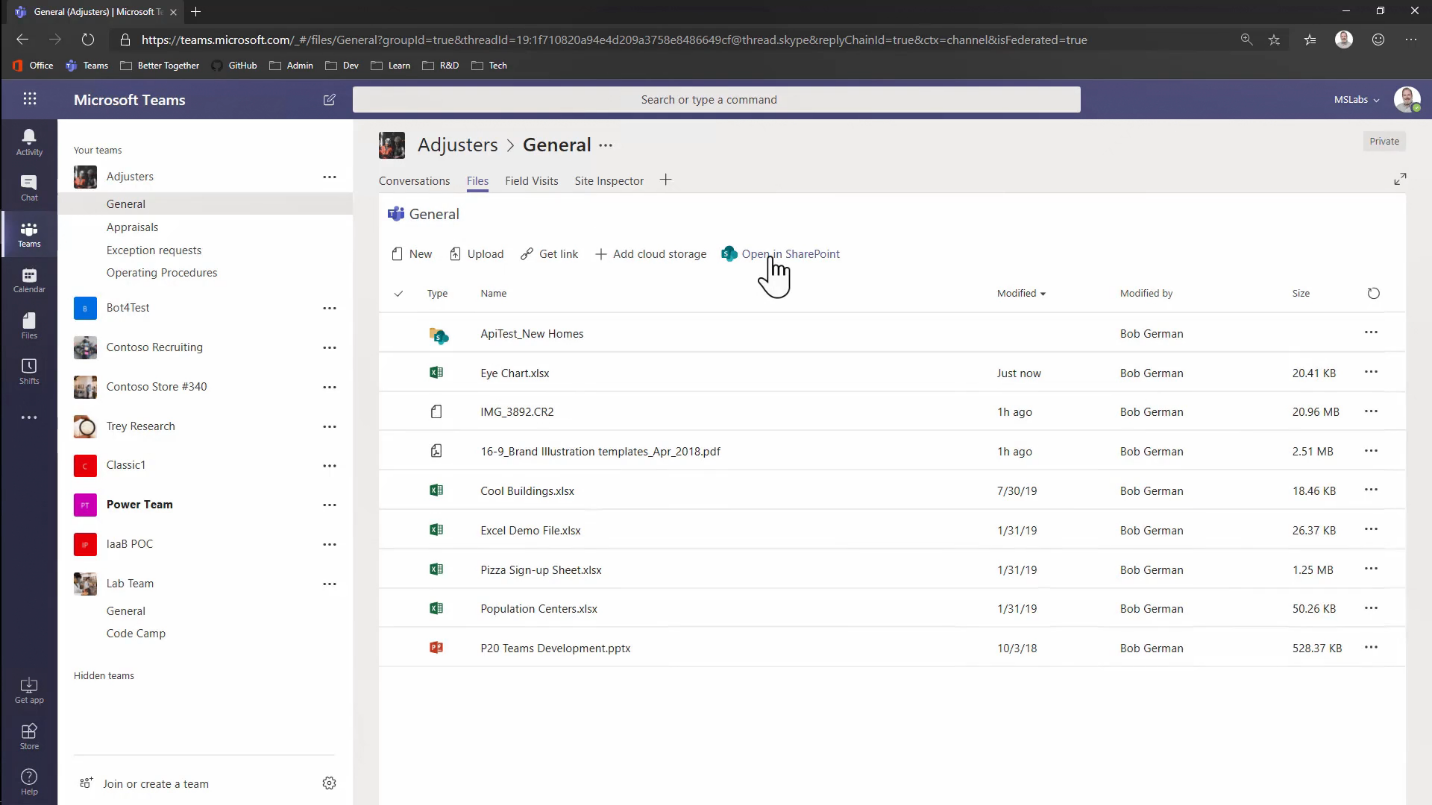Open Help at bottom of left rail
This screenshot has height=805, width=1432.
point(29,781)
